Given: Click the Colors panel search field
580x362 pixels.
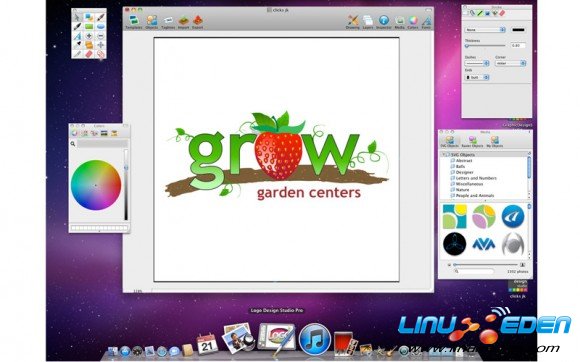Looking at the screenshot, I should (x=102, y=144).
